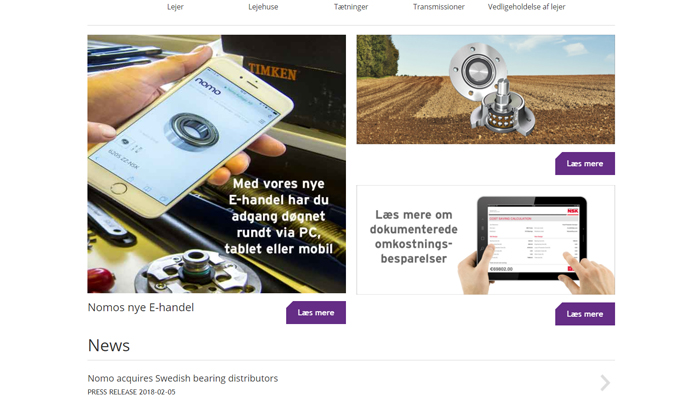The image size is (692, 403).
Task: Click the TIMKEN logo in the promo image
Action: pos(272,71)
